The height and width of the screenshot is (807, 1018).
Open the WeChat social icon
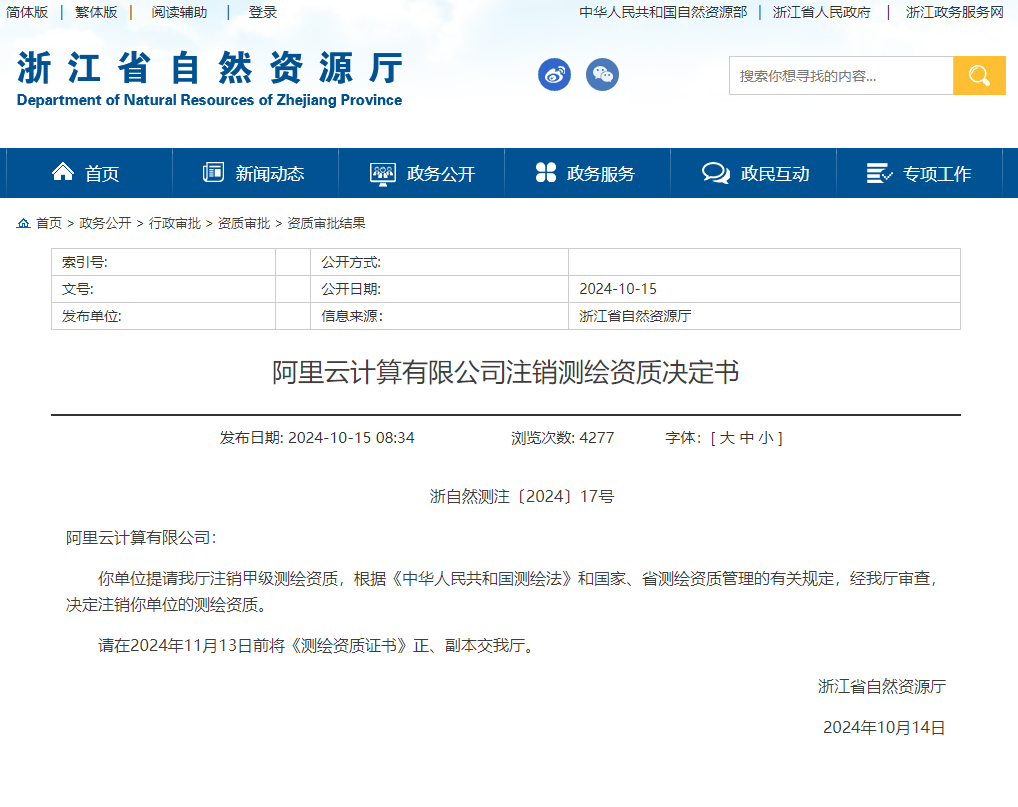pyautogui.click(x=602, y=75)
